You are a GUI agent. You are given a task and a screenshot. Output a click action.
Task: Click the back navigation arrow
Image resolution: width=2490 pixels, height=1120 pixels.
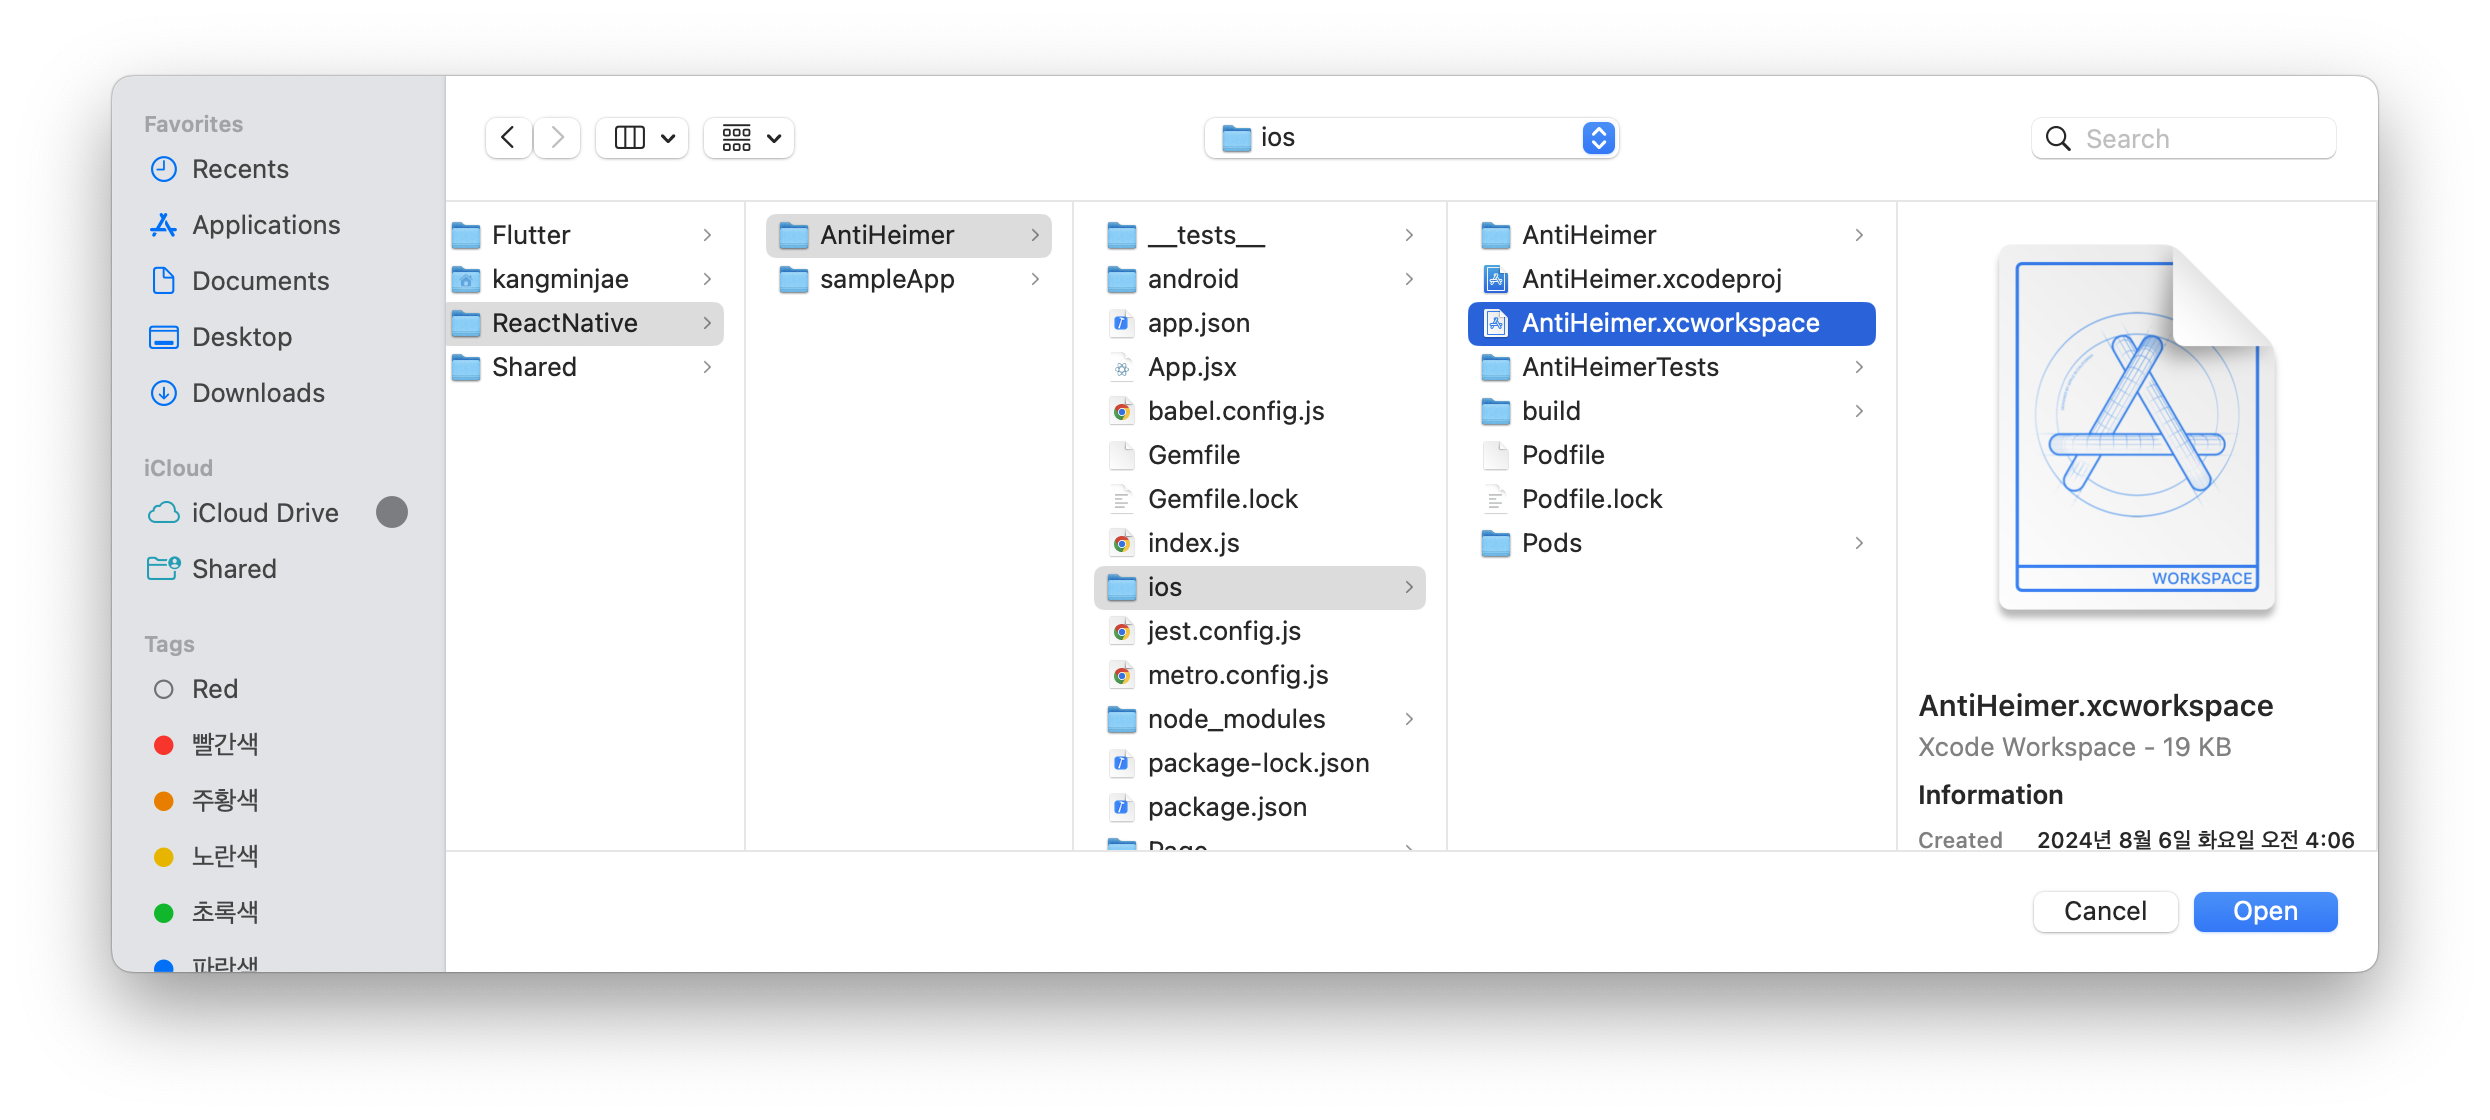coord(508,138)
